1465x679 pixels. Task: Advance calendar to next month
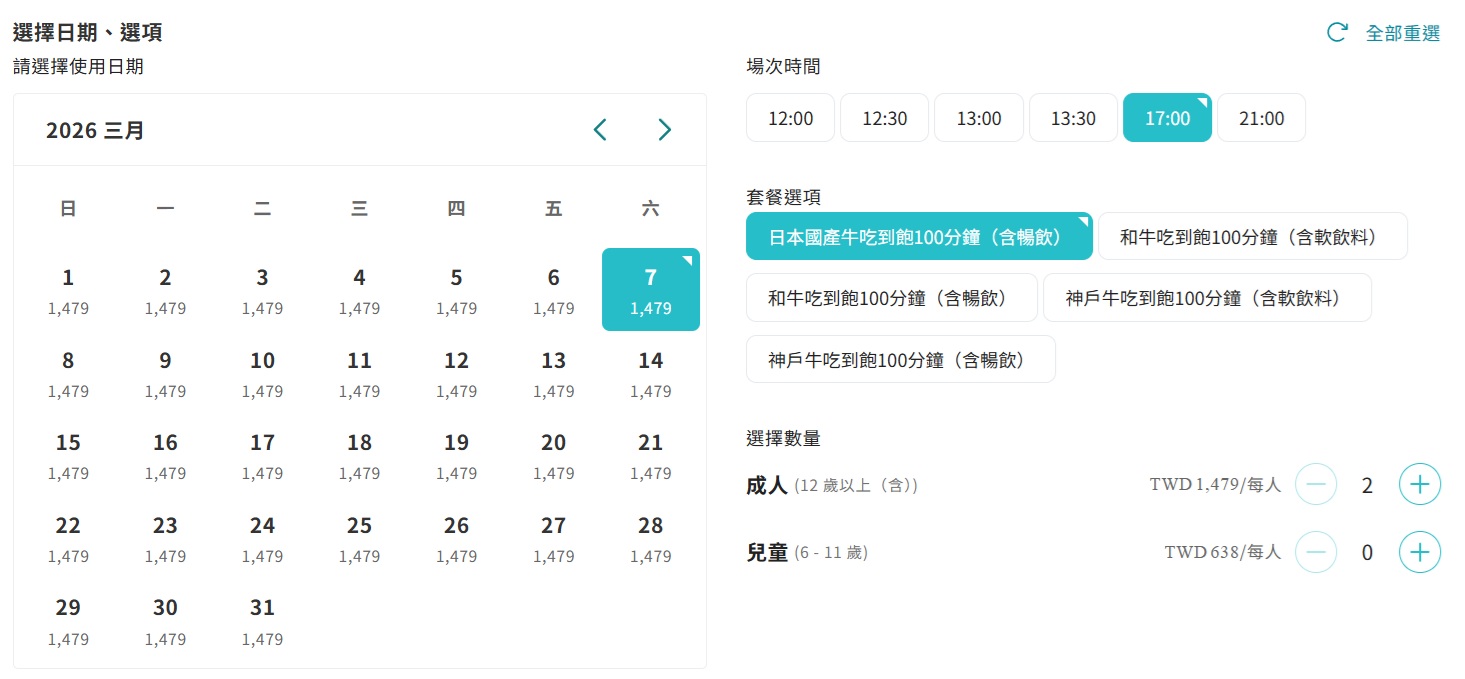pyautogui.click(x=664, y=130)
